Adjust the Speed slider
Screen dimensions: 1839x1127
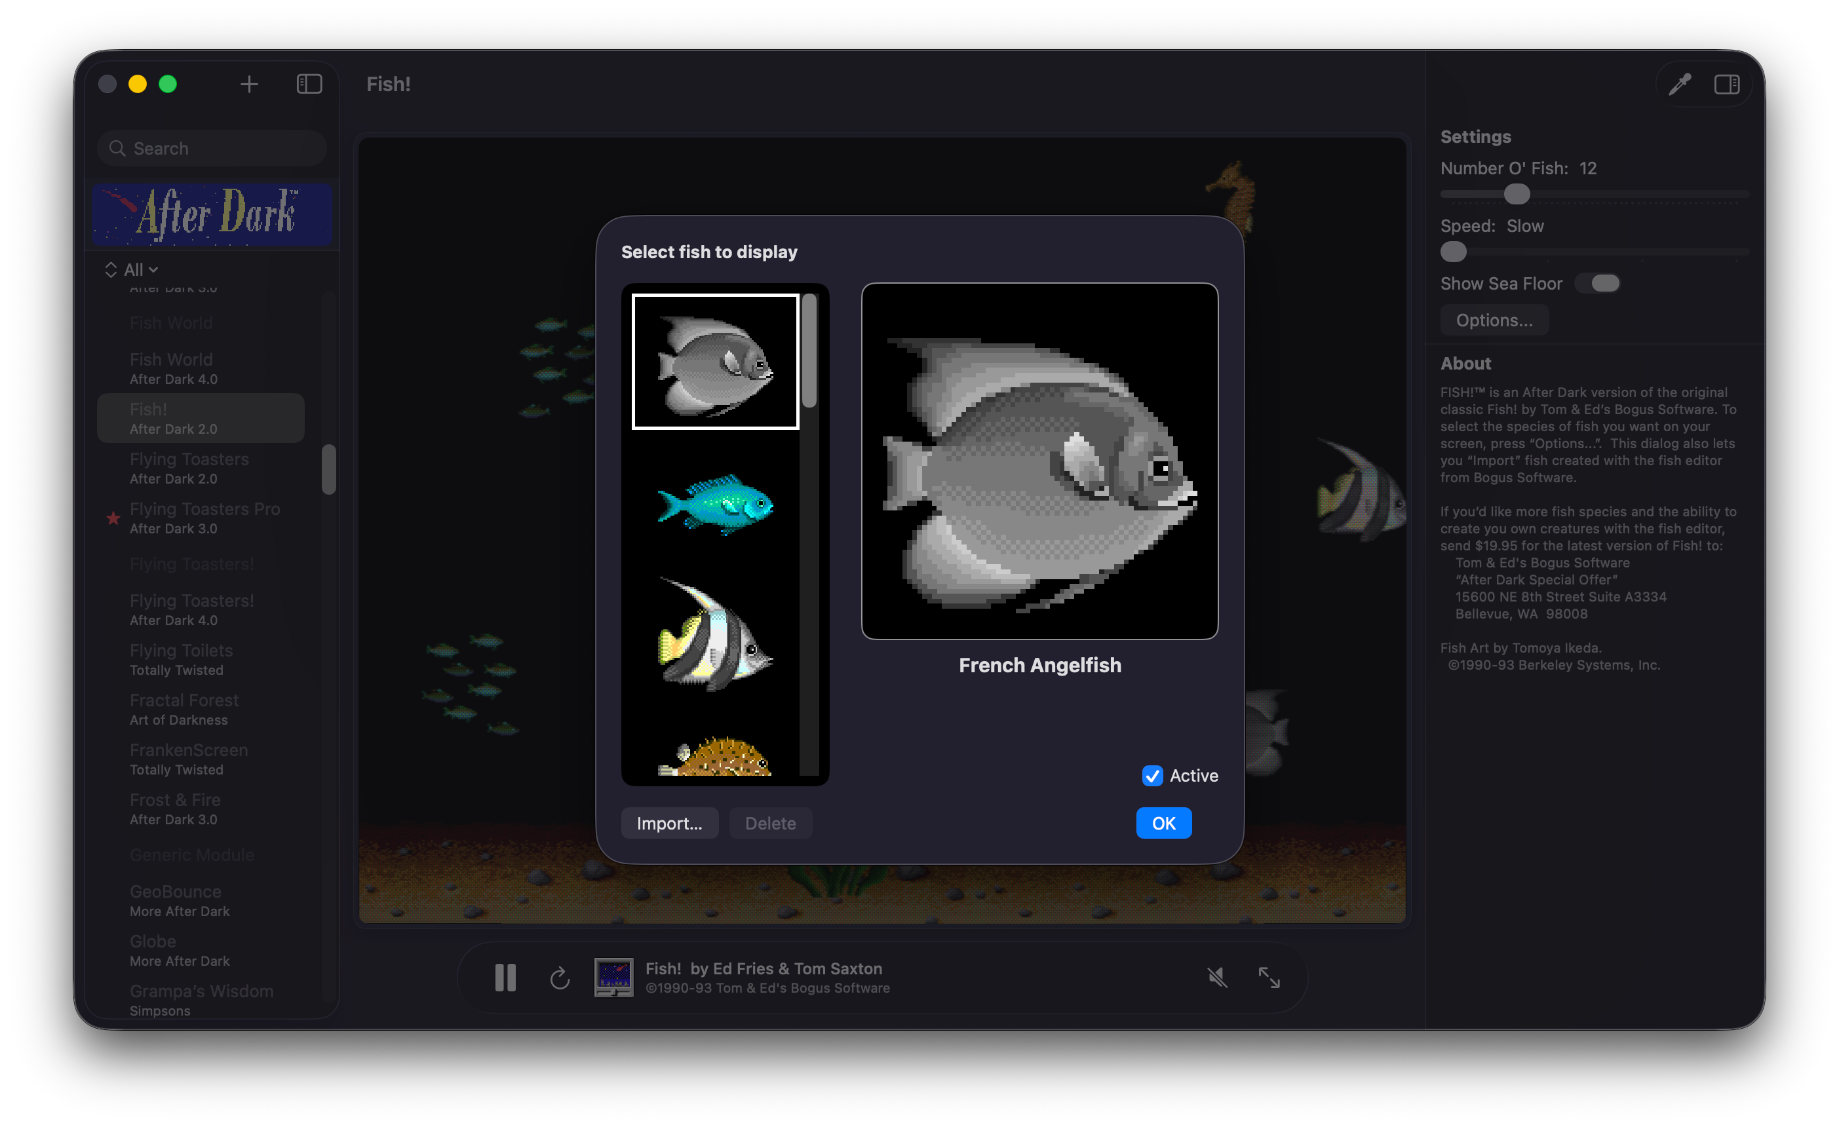[x=1454, y=252]
